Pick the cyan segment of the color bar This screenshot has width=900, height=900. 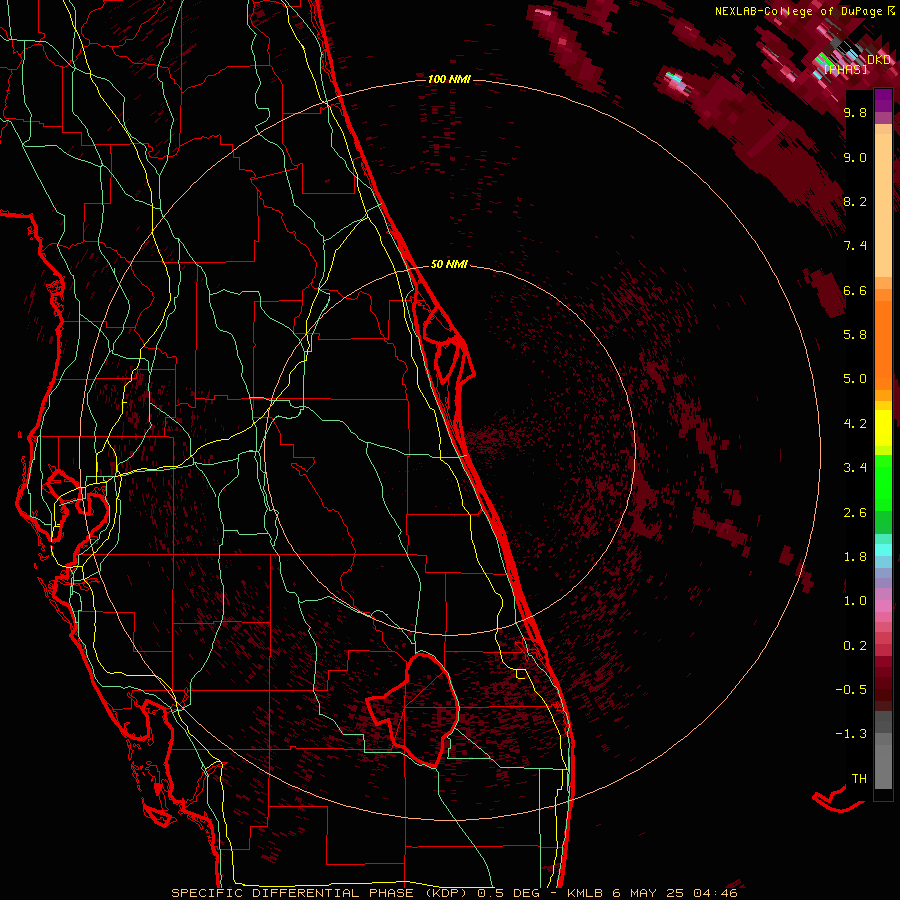coord(883,550)
